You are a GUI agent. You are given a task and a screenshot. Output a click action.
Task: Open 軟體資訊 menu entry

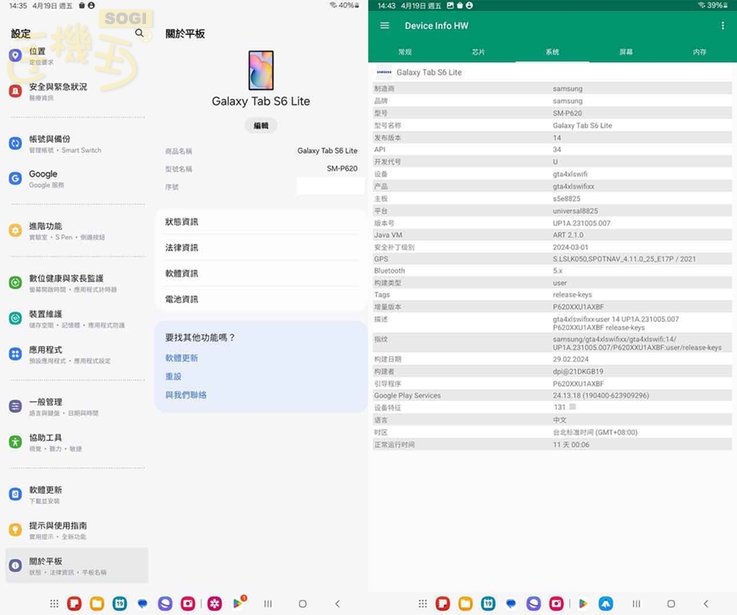point(261,274)
